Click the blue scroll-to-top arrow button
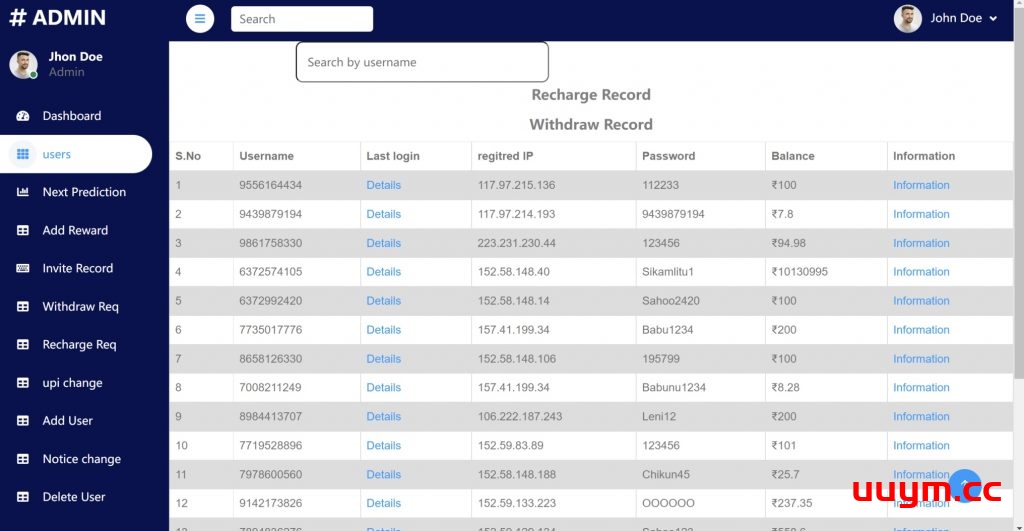This screenshot has width=1024, height=531. click(964, 485)
